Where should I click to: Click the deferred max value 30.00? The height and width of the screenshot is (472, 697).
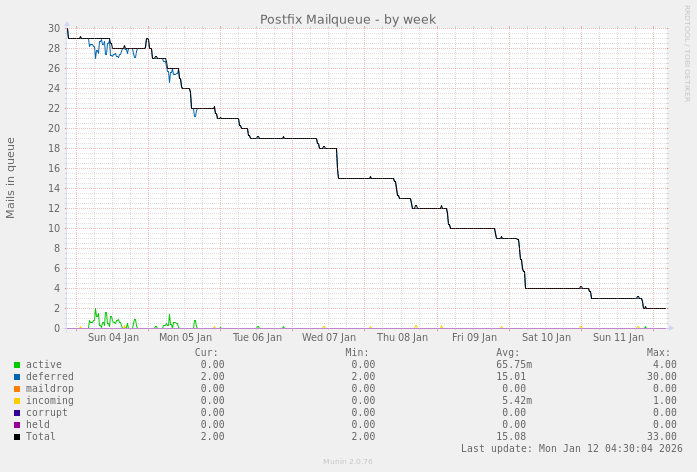(x=662, y=376)
